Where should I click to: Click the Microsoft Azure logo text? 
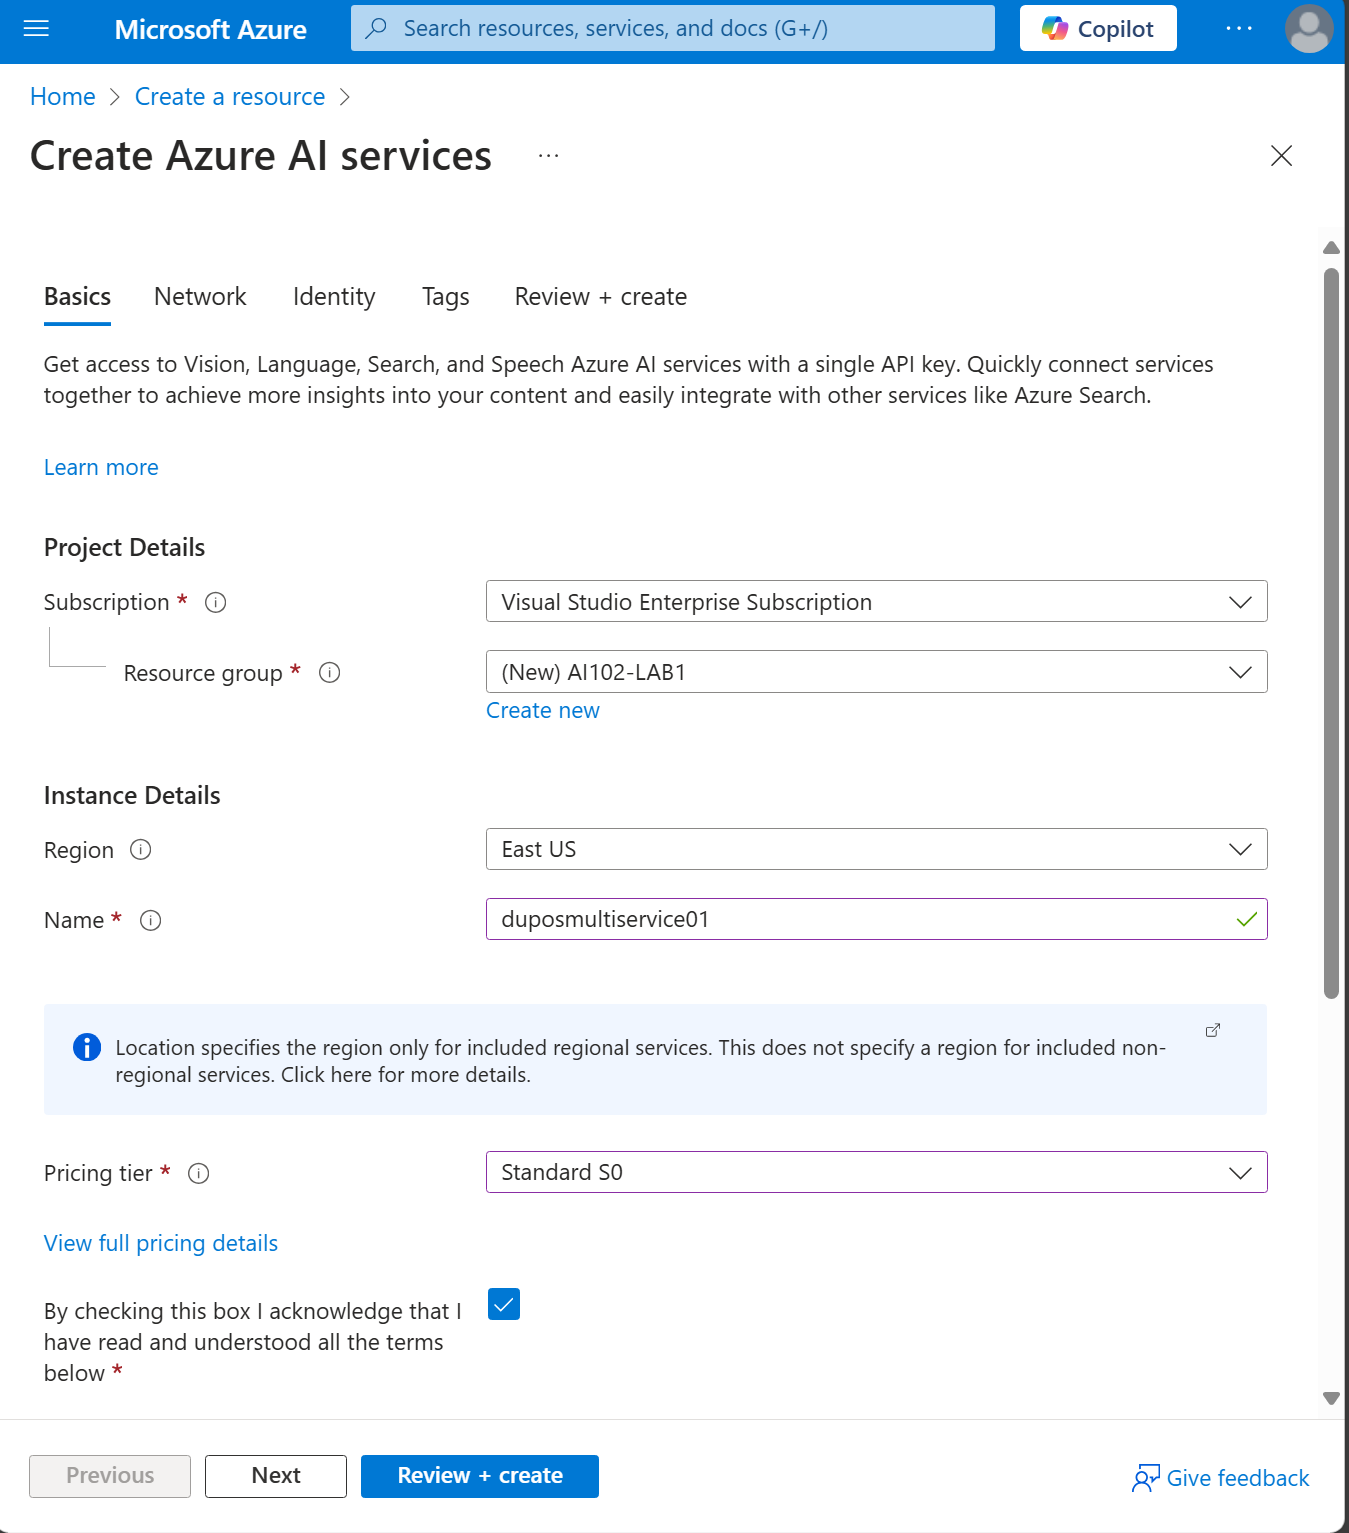pyautogui.click(x=210, y=29)
